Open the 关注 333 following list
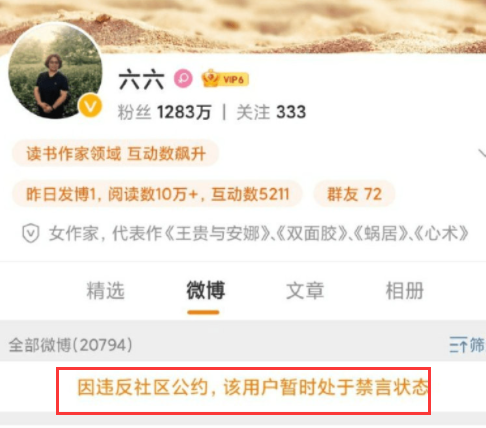The width and height of the screenshot is (486, 428). click(x=271, y=112)
